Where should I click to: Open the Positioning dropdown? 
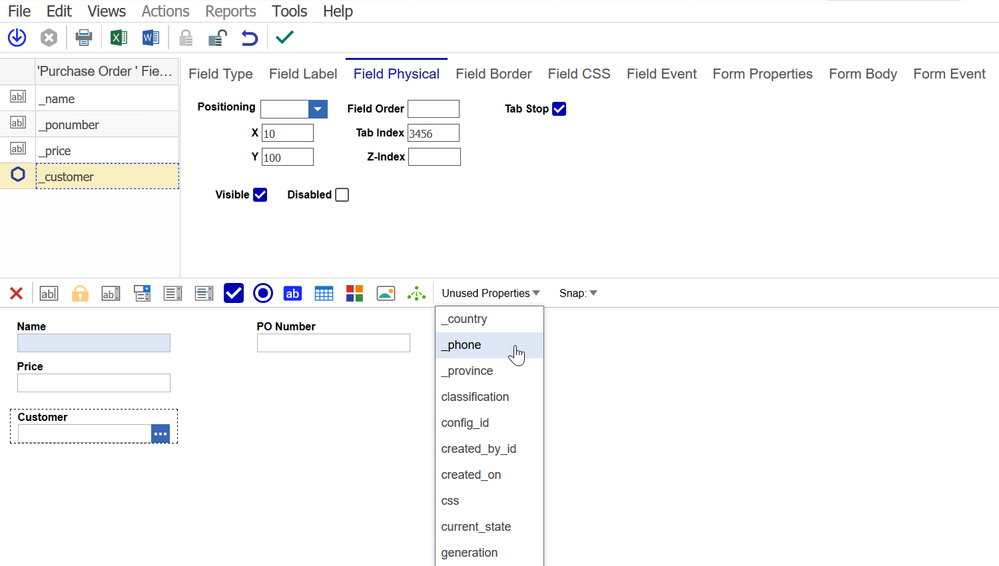[317, 109]
